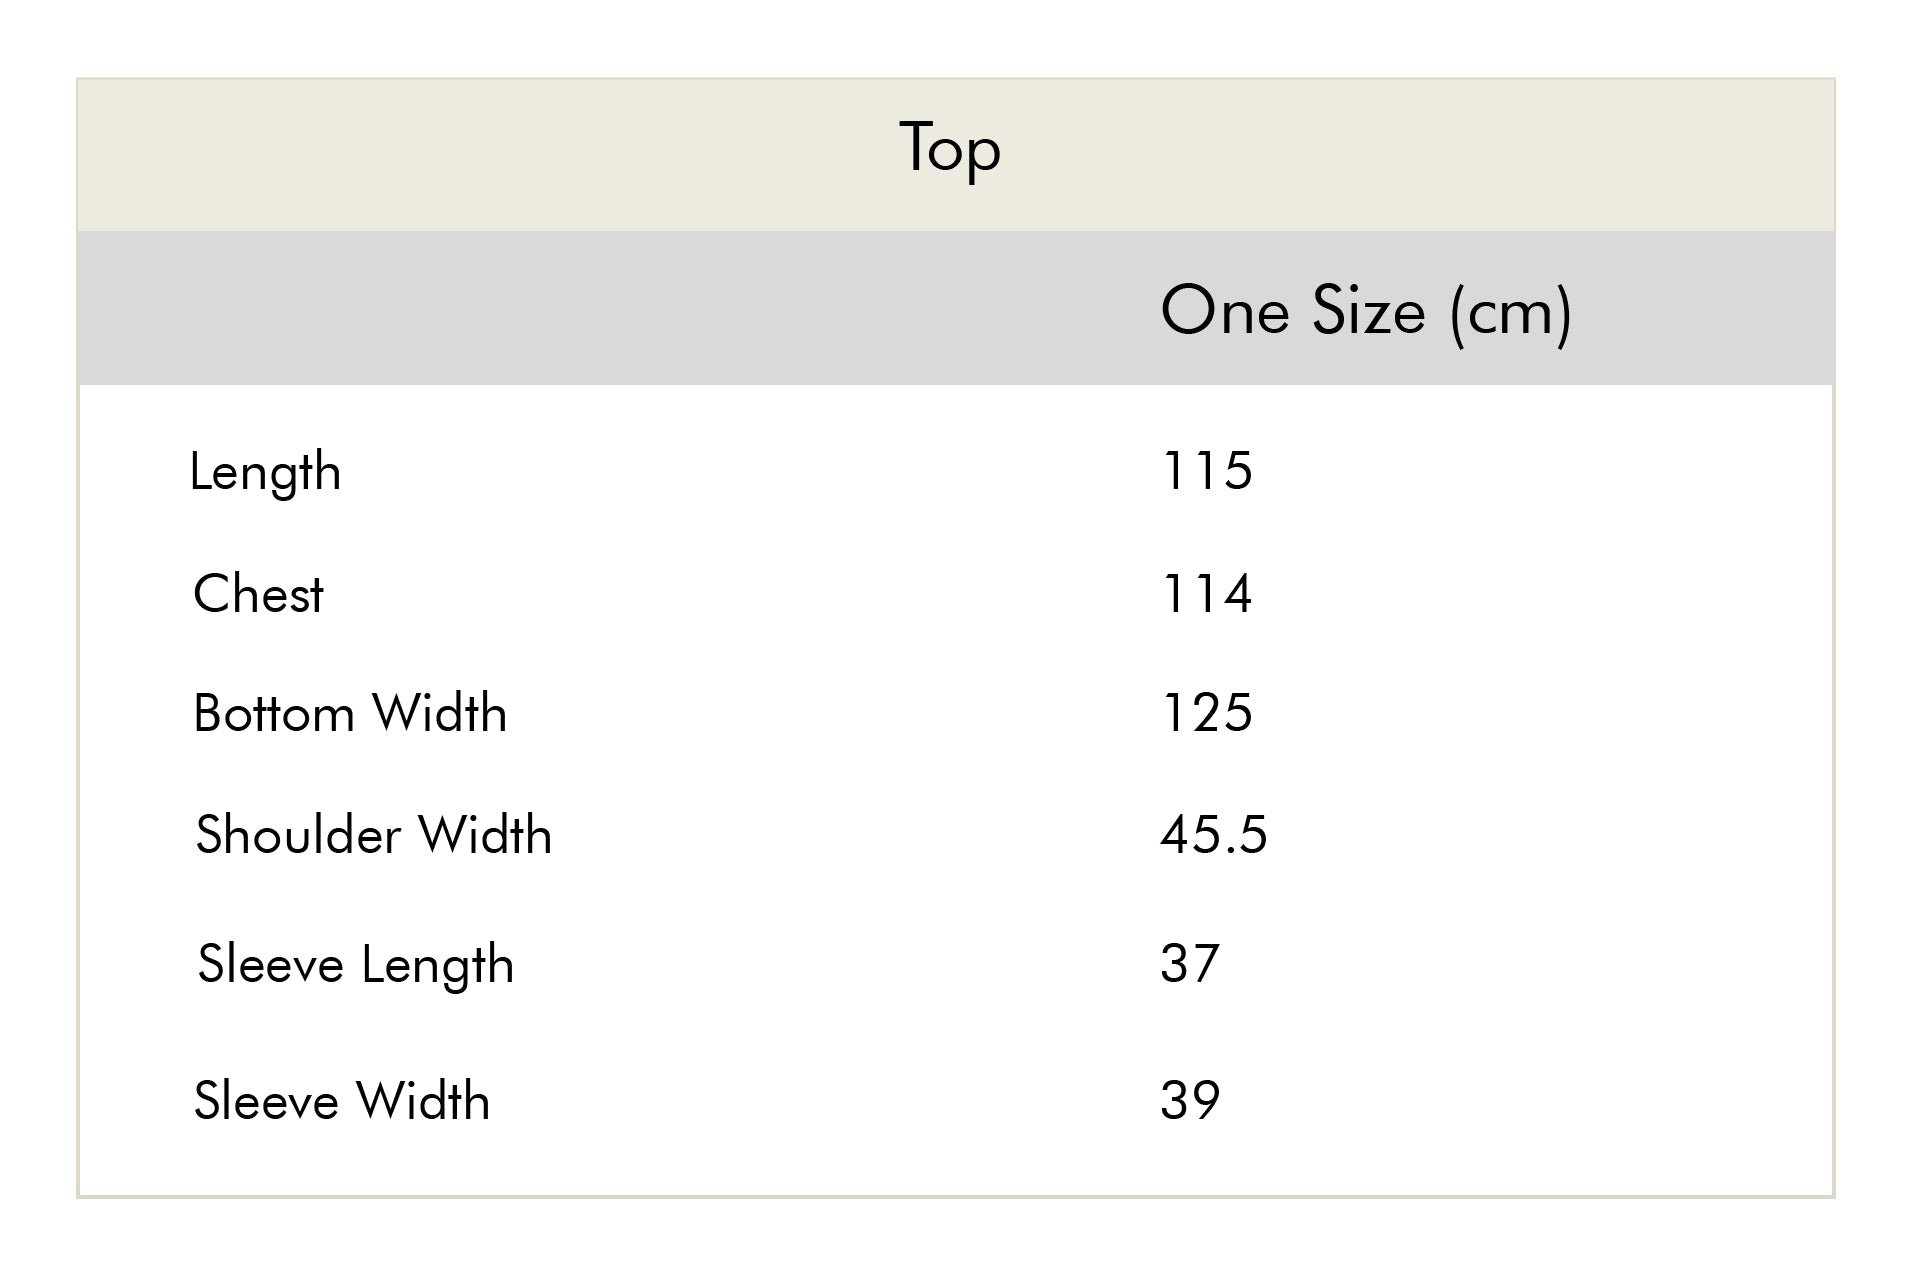Select the Shoulder Width value 45.5
This screenshot has width=1917, height=1277.
1213,835
